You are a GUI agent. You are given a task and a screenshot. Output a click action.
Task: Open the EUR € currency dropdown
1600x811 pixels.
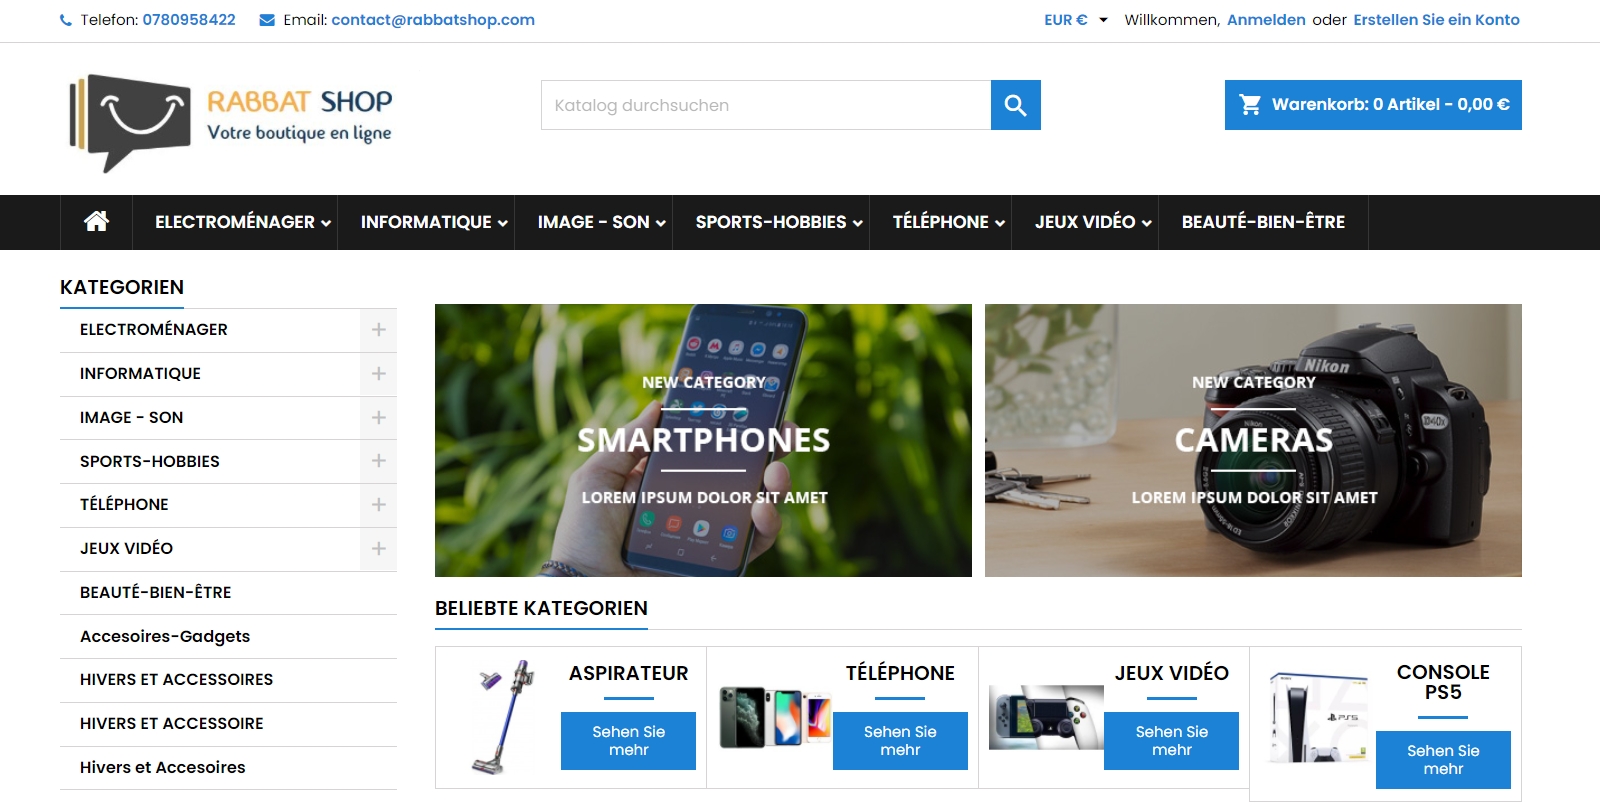(1076, 20)
